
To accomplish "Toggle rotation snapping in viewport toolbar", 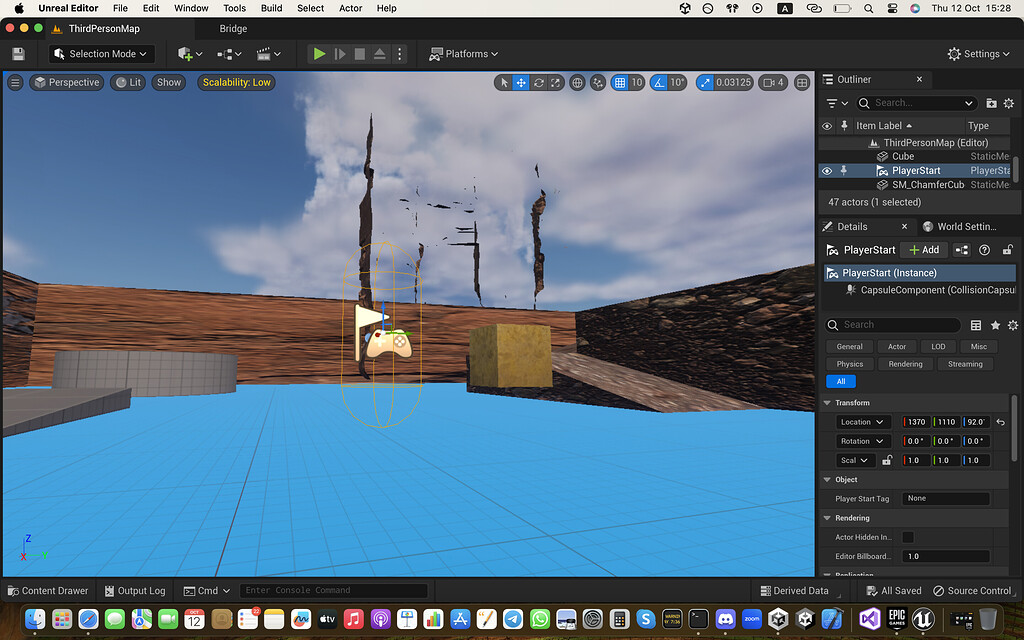I will tap(657, 83).
